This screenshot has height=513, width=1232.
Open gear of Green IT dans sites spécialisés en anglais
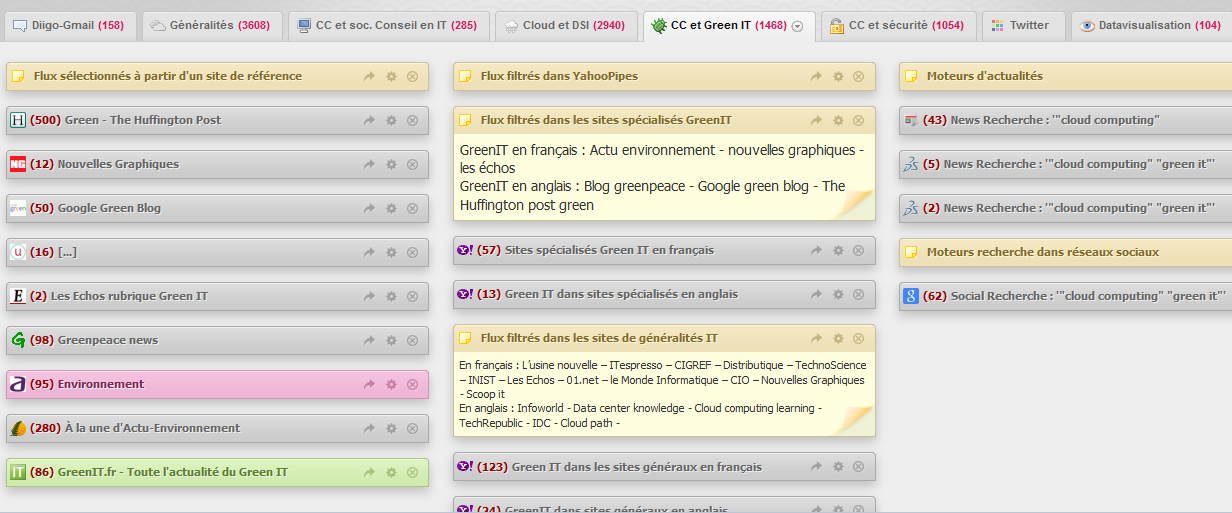coord(838,294)
